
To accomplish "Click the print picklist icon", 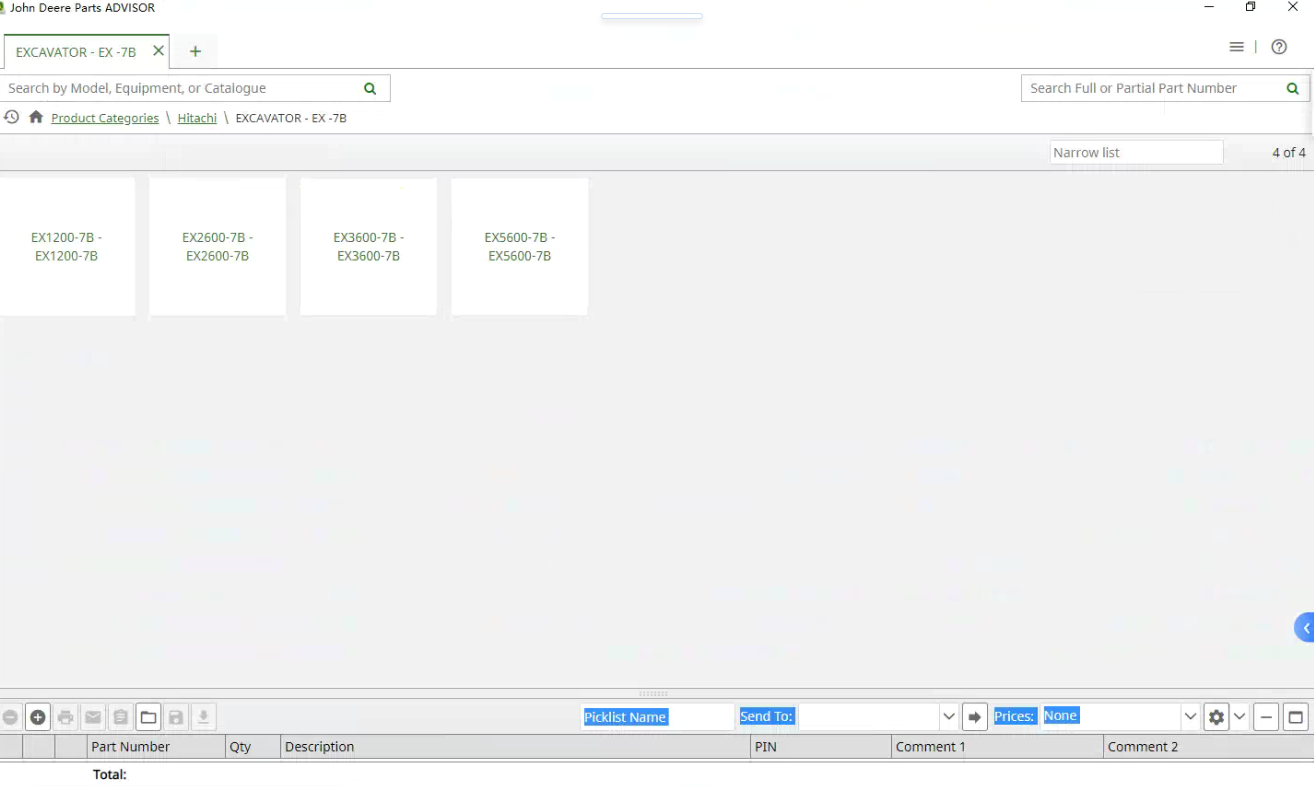I will pos(66,717).
